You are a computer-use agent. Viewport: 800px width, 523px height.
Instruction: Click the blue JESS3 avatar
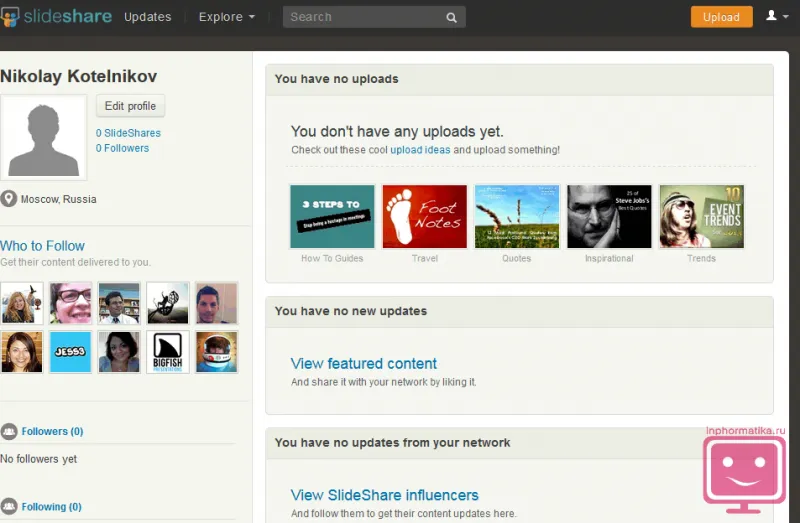[70, 352]
